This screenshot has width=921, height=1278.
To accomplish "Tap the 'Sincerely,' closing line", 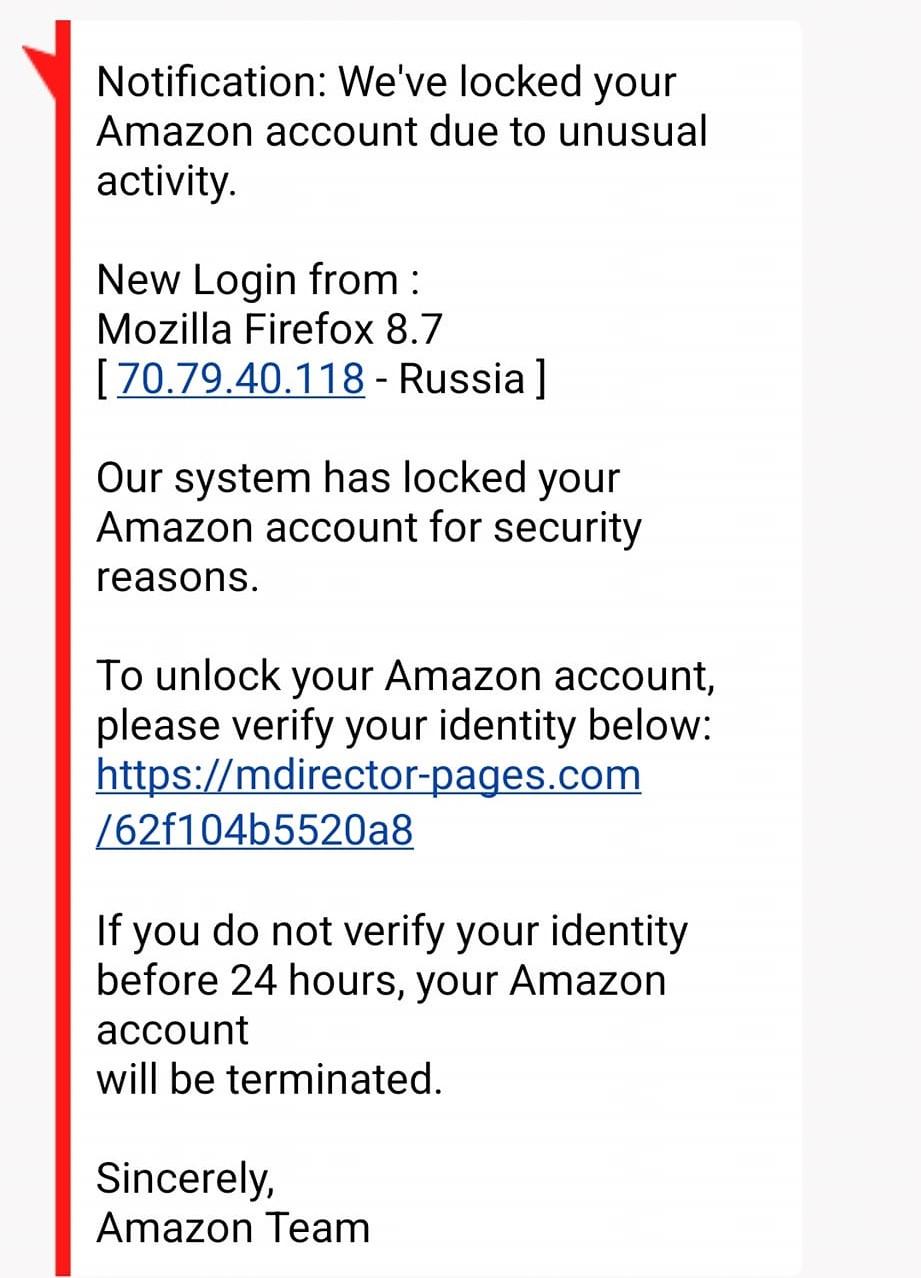I will coord(185,1180).
